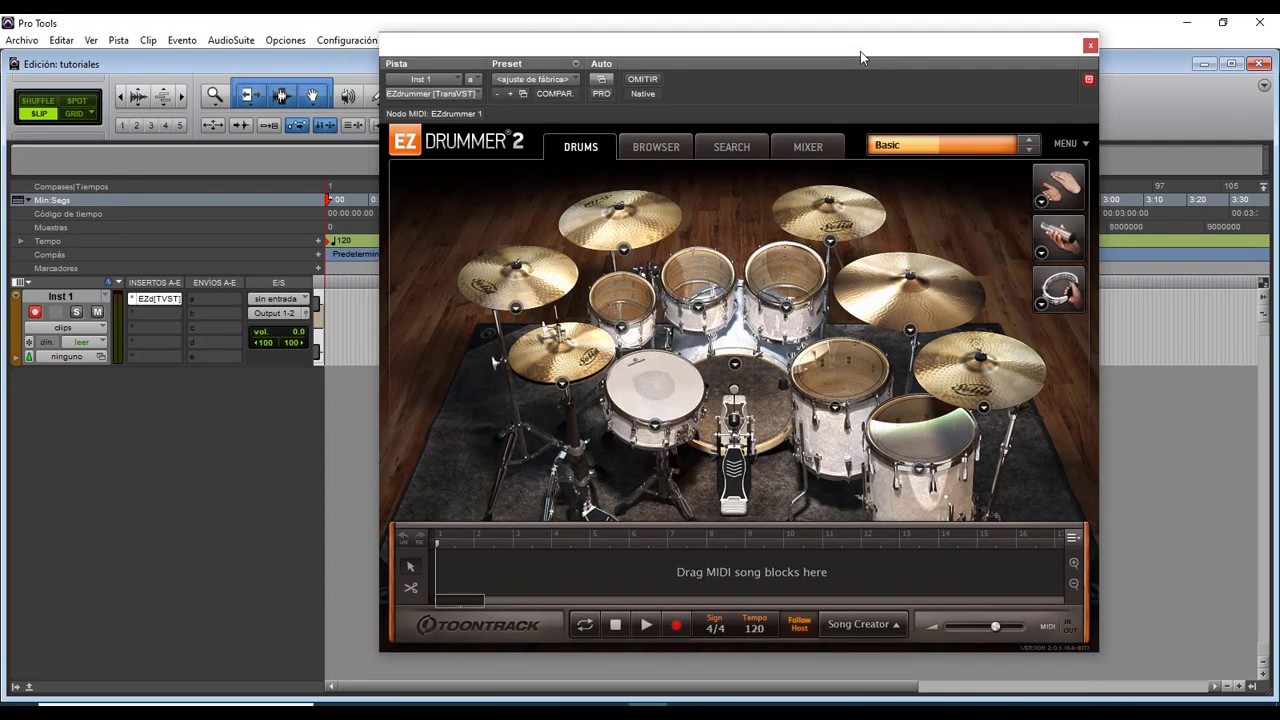The width and height of the screenshot is (1280, 720).
Task: Switch to the BROWSER tab
Action: click(656, 147)
